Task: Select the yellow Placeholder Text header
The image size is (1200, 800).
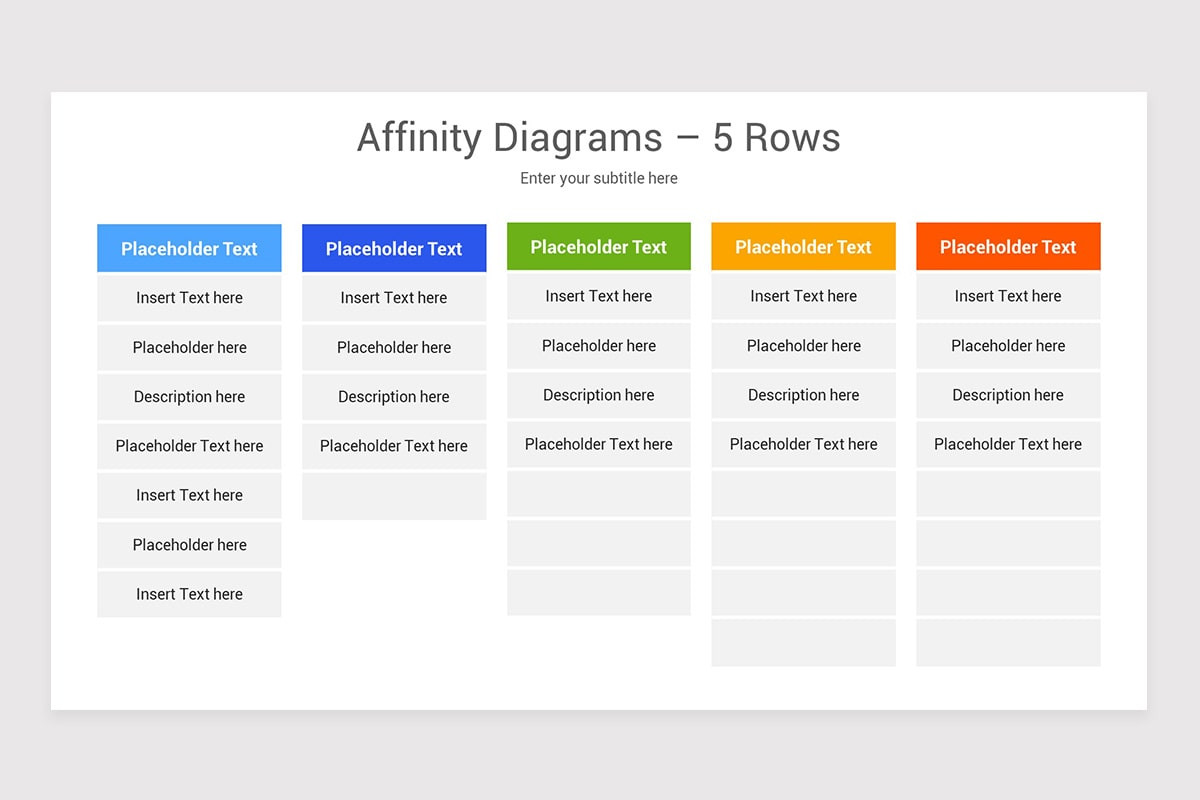Action: (803, 246)
